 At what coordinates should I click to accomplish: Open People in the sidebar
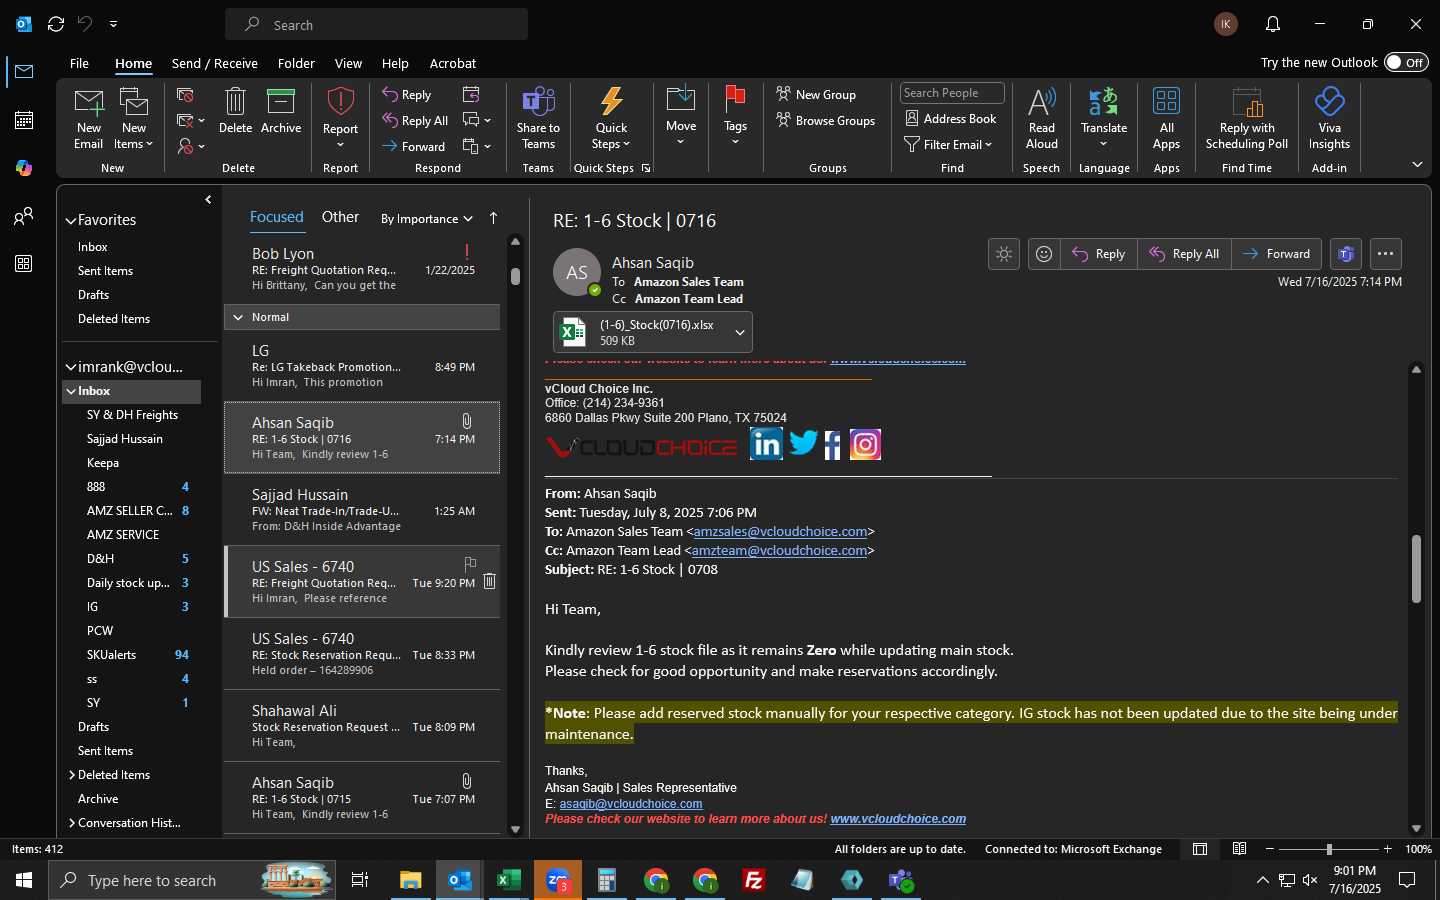point(24,216)
